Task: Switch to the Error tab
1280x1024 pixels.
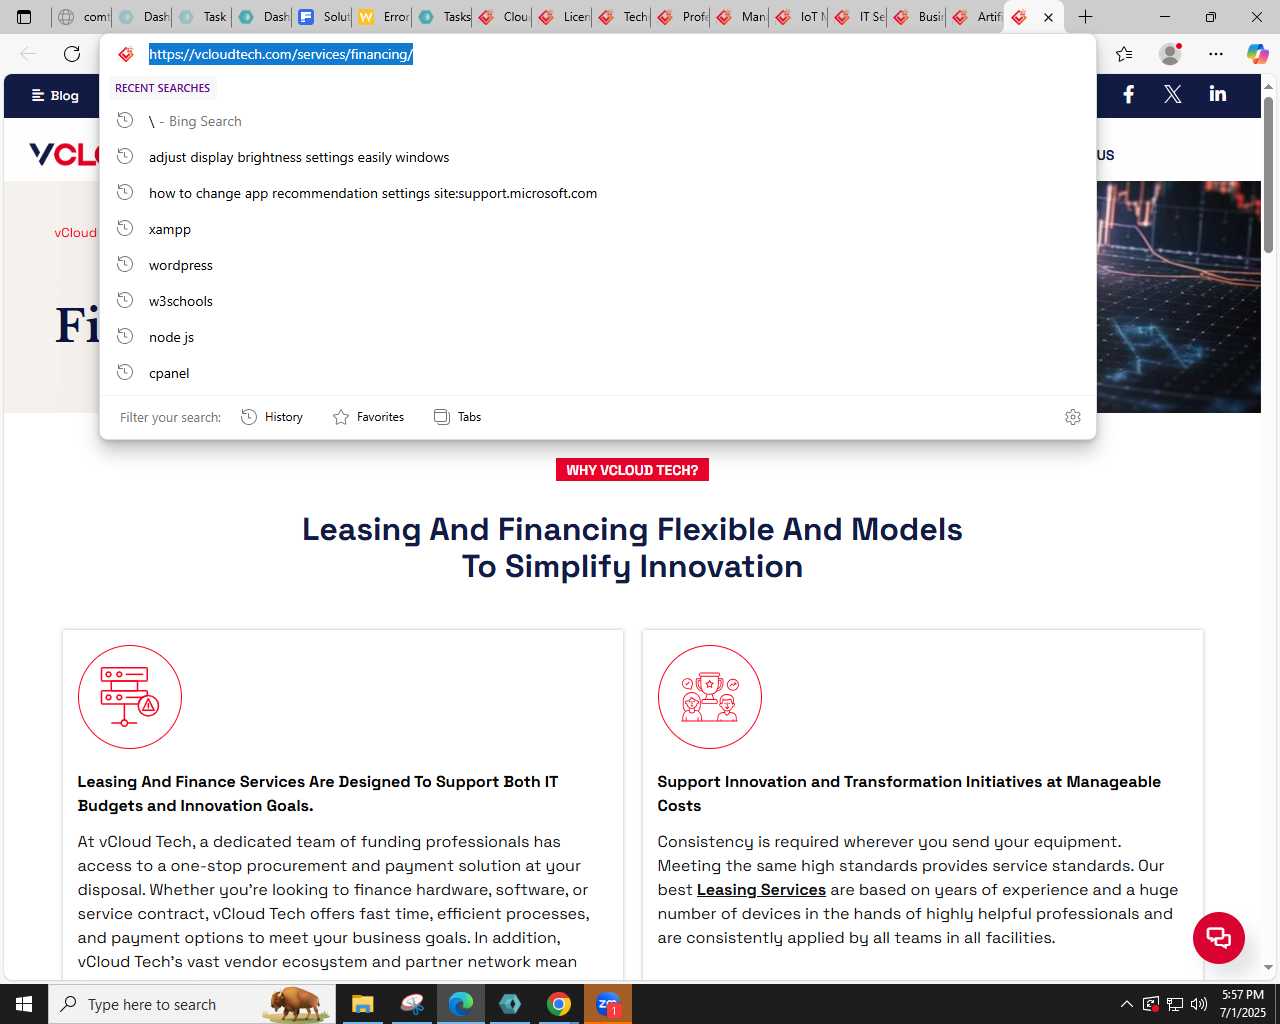Action: click(383, 17)
